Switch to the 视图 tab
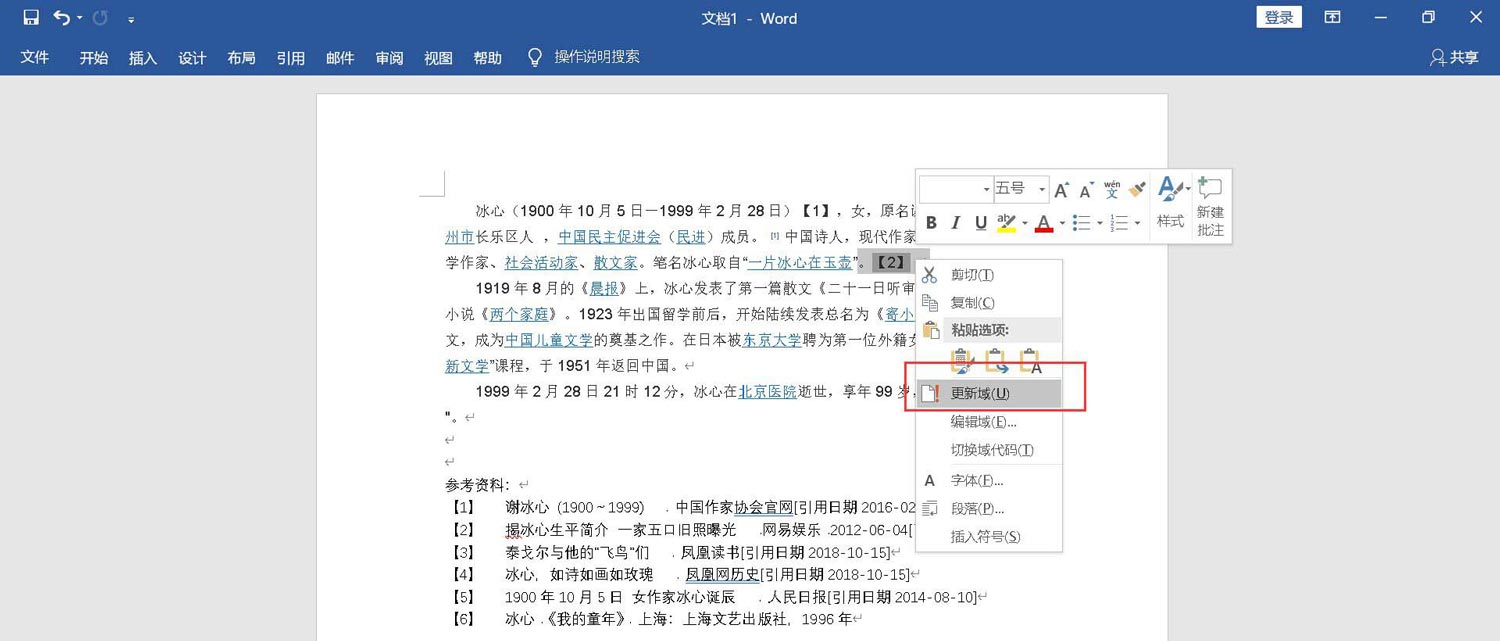This screenshot has height=641, width=1500. click(438, 58)
